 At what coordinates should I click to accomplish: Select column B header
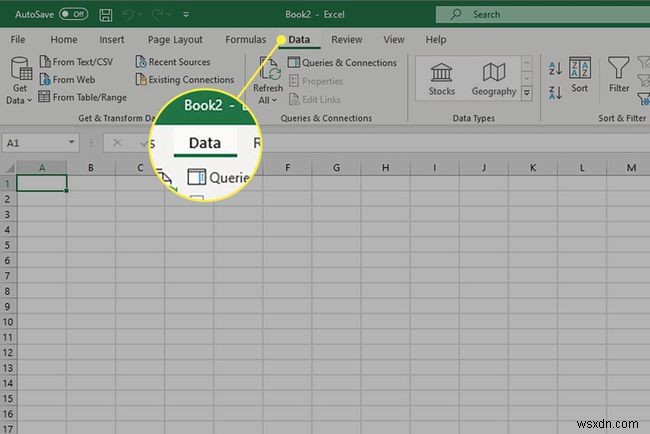[x=91, y=168]
